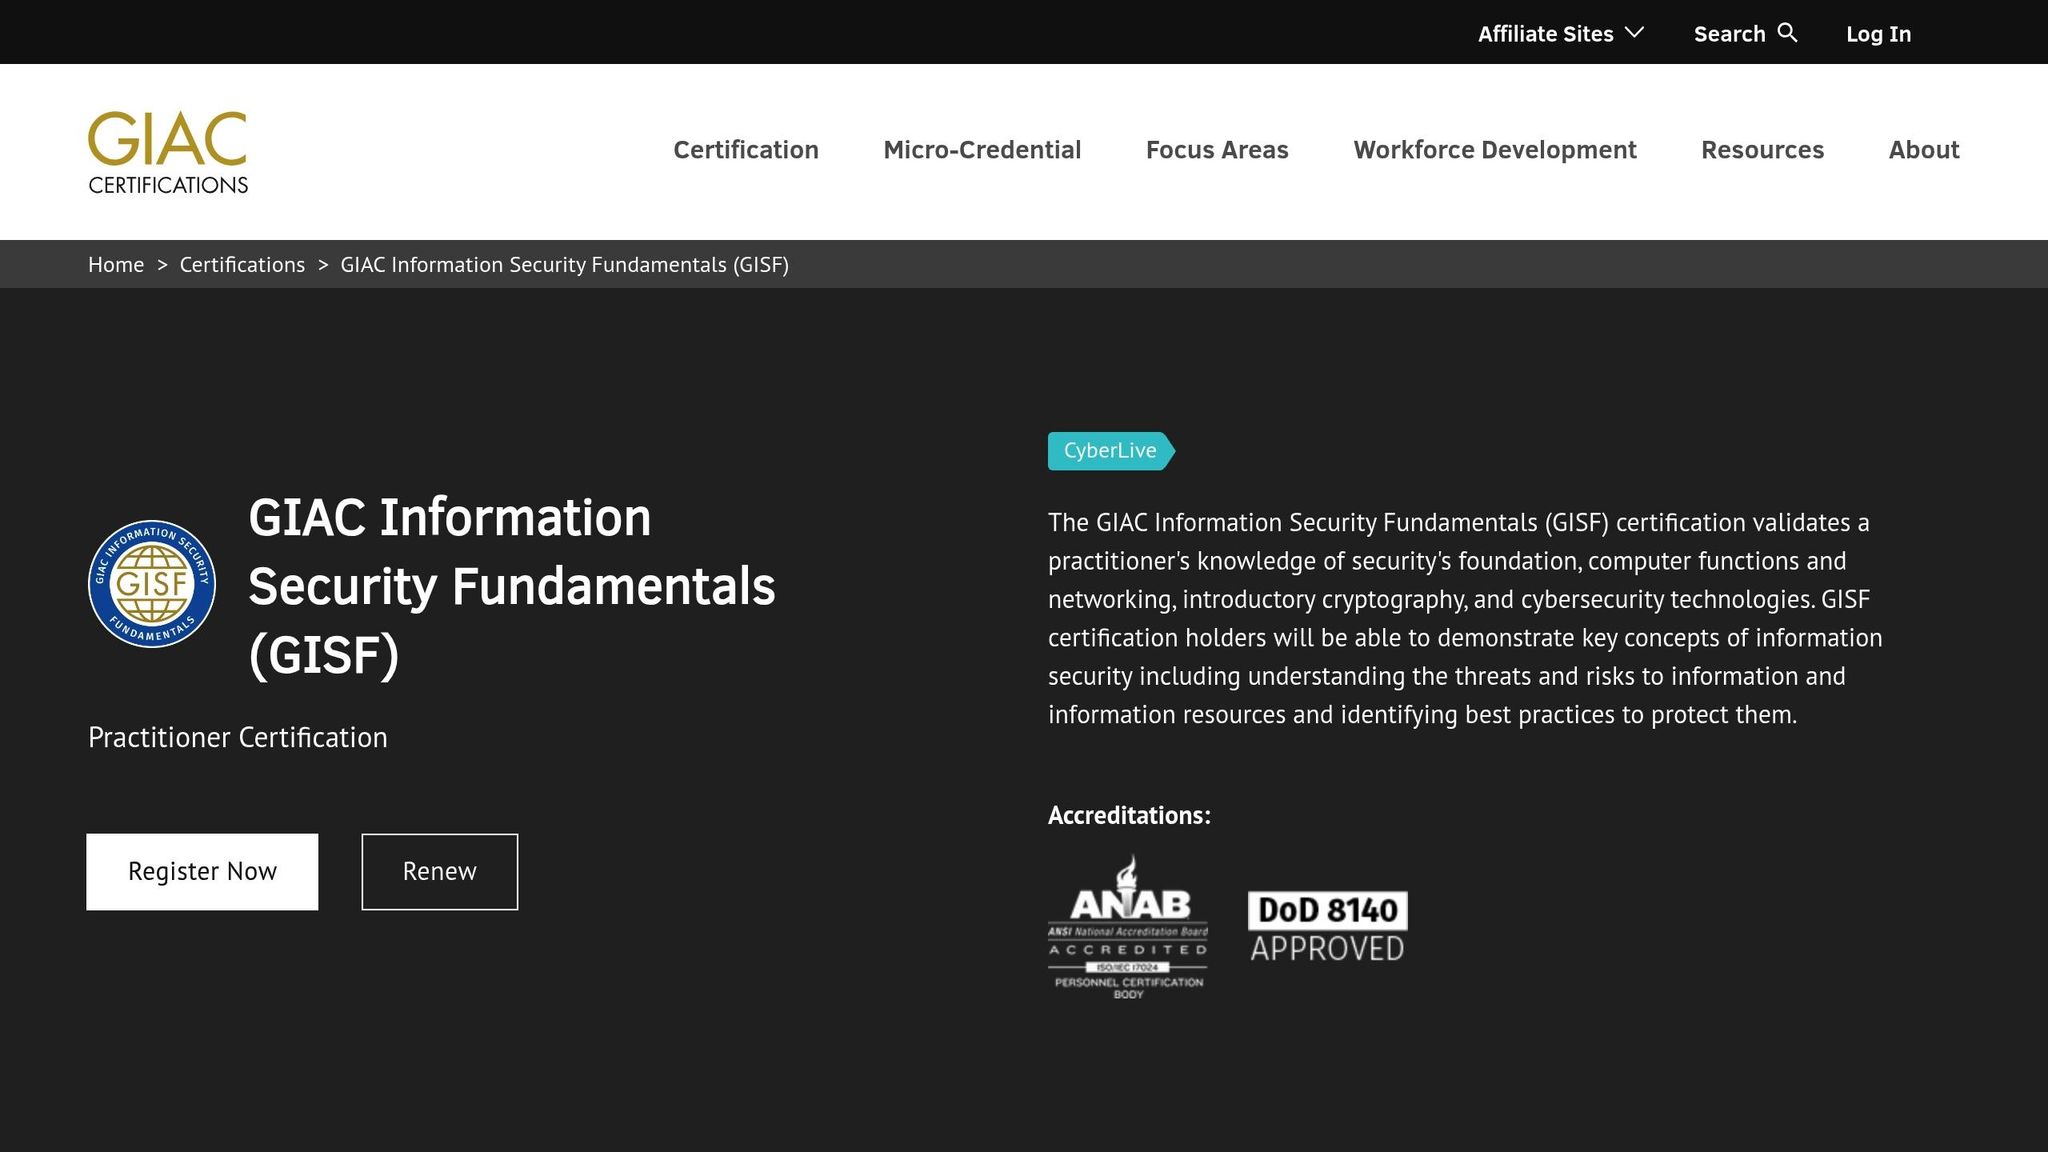Click the Search label text
This screenshot has height=1152, width=2048.
pyautogui.click(x=1730, y=34)
